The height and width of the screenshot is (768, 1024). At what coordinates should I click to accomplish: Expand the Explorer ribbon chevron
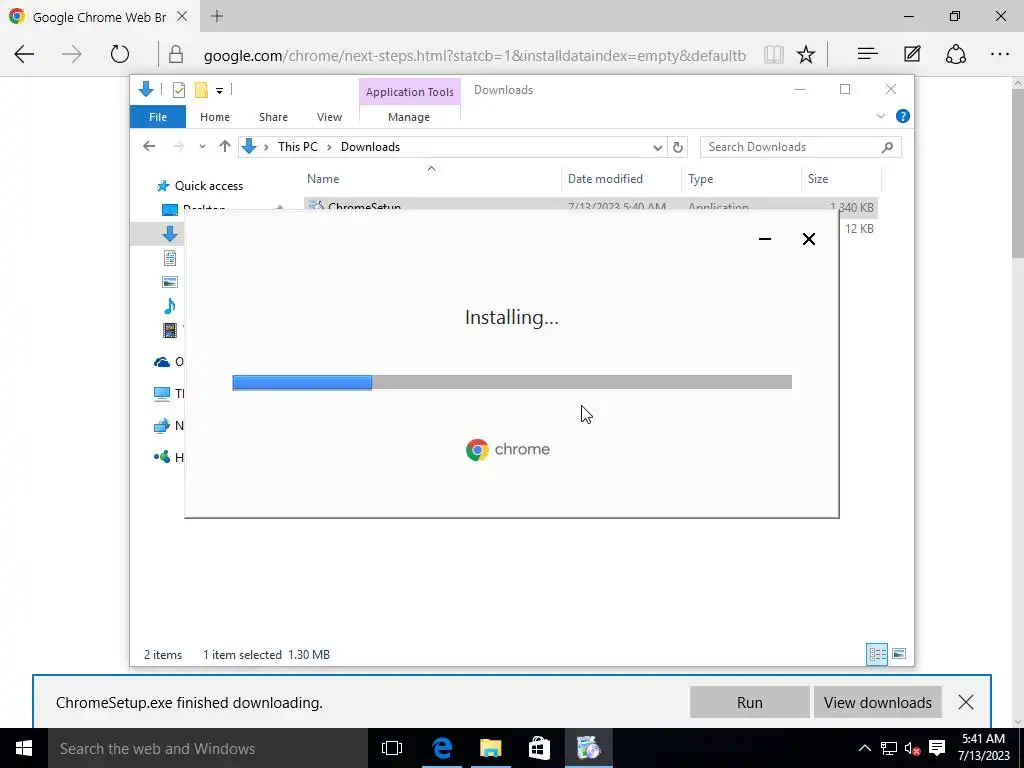tap(880, 116)
